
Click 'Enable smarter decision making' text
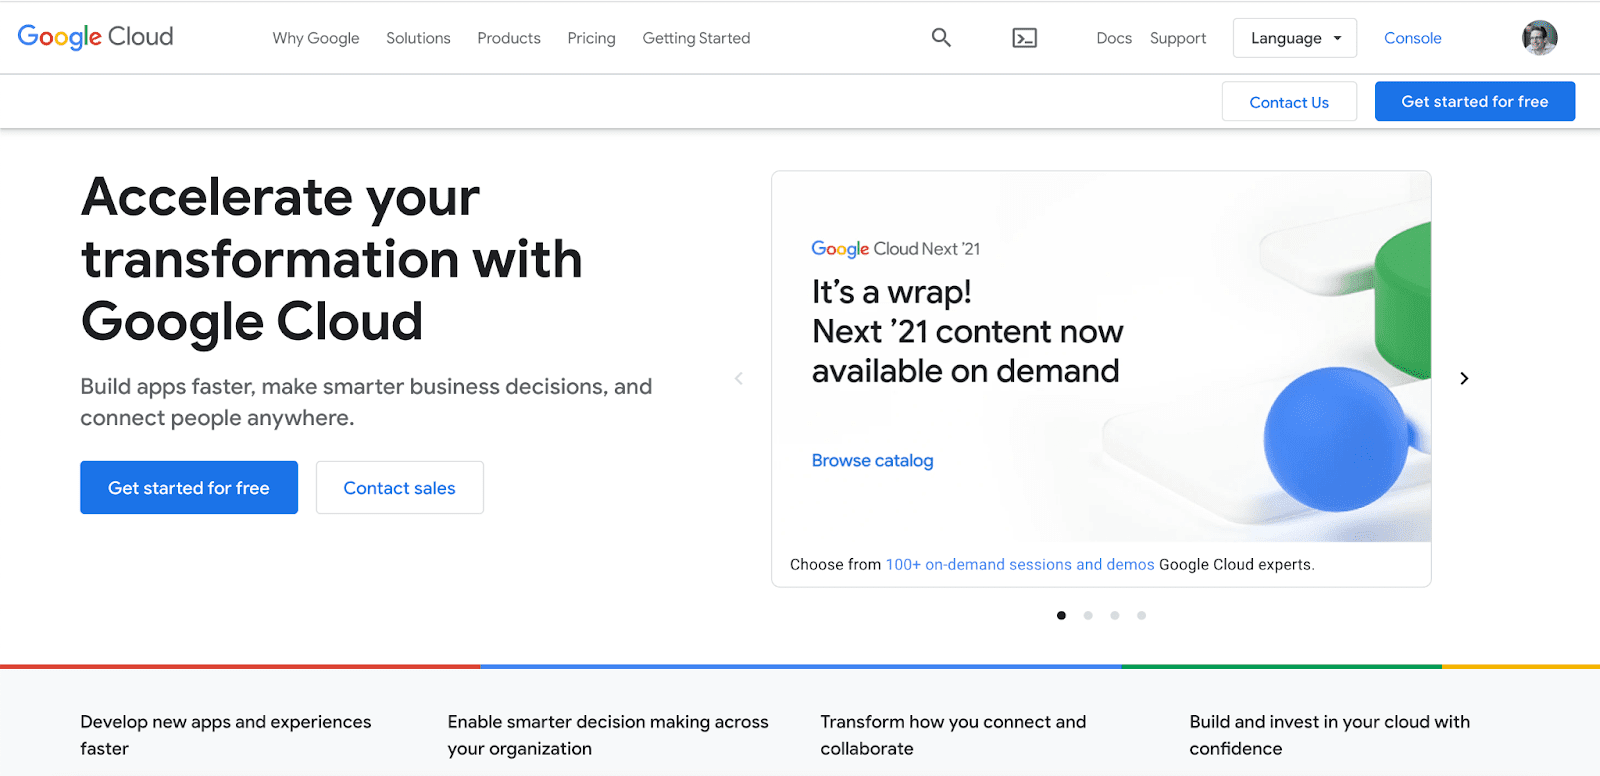tap(608, 735)
